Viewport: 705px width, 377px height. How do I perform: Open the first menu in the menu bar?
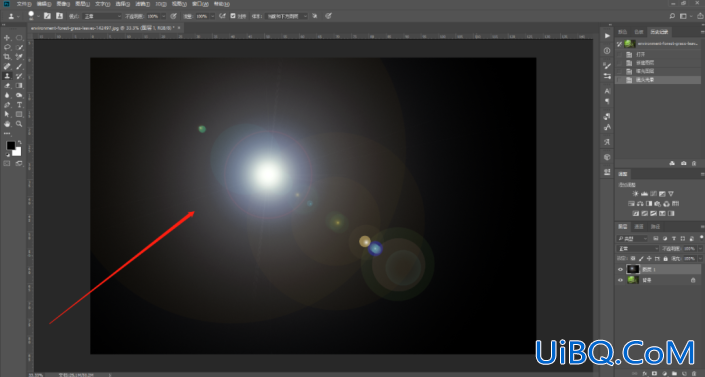click(24, 4)
